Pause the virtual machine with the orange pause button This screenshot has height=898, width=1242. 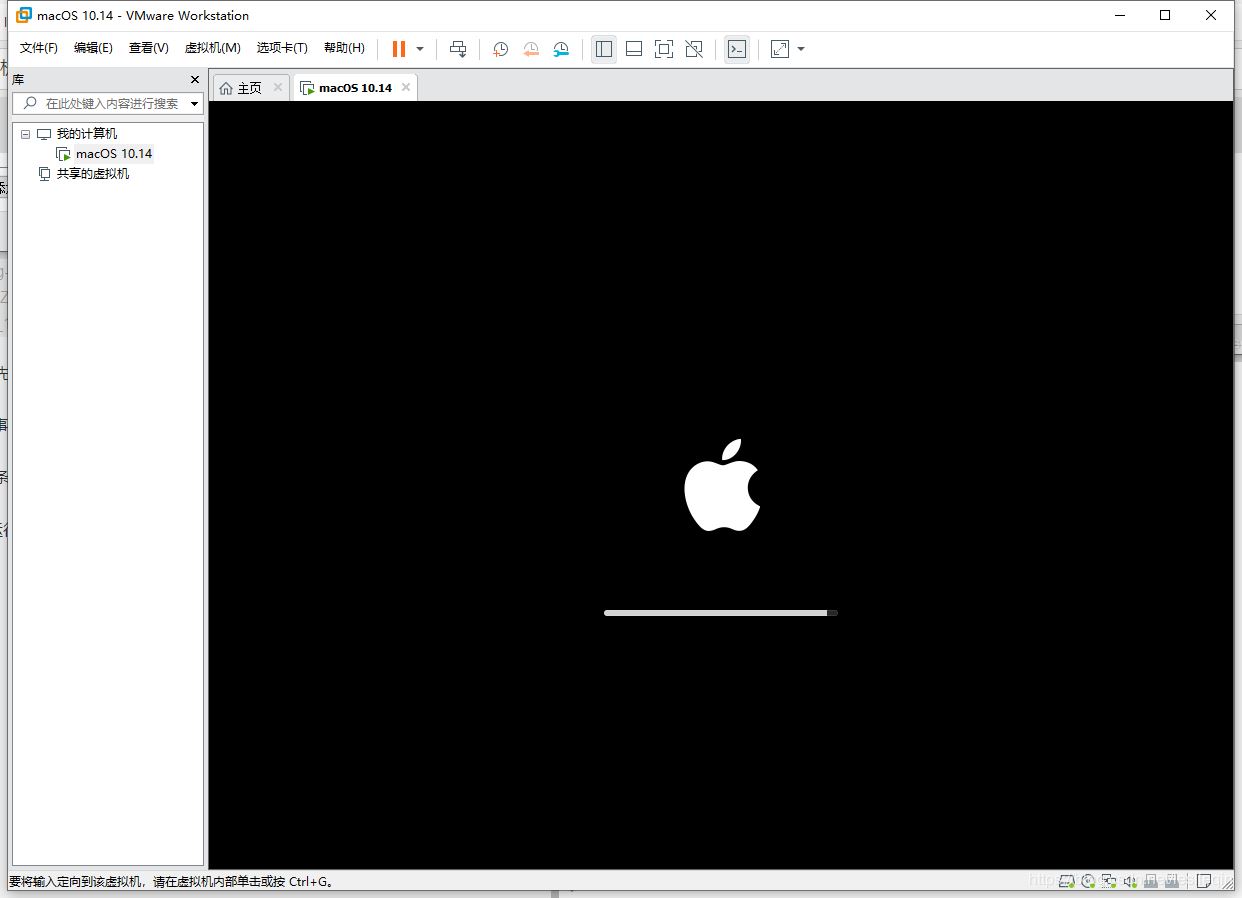tap(399, 49)
